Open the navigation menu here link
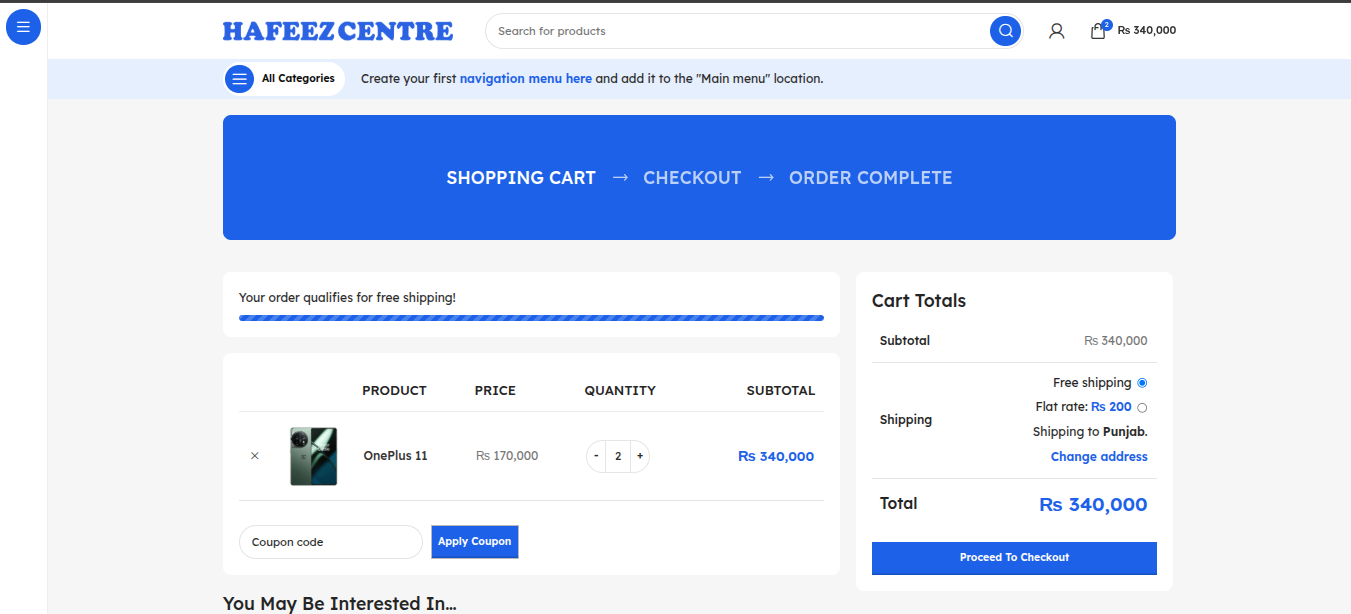 [525, 79]
